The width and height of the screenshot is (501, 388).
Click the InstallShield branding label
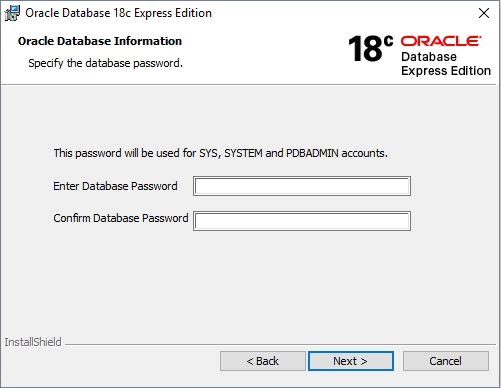[x=33, y=342]
